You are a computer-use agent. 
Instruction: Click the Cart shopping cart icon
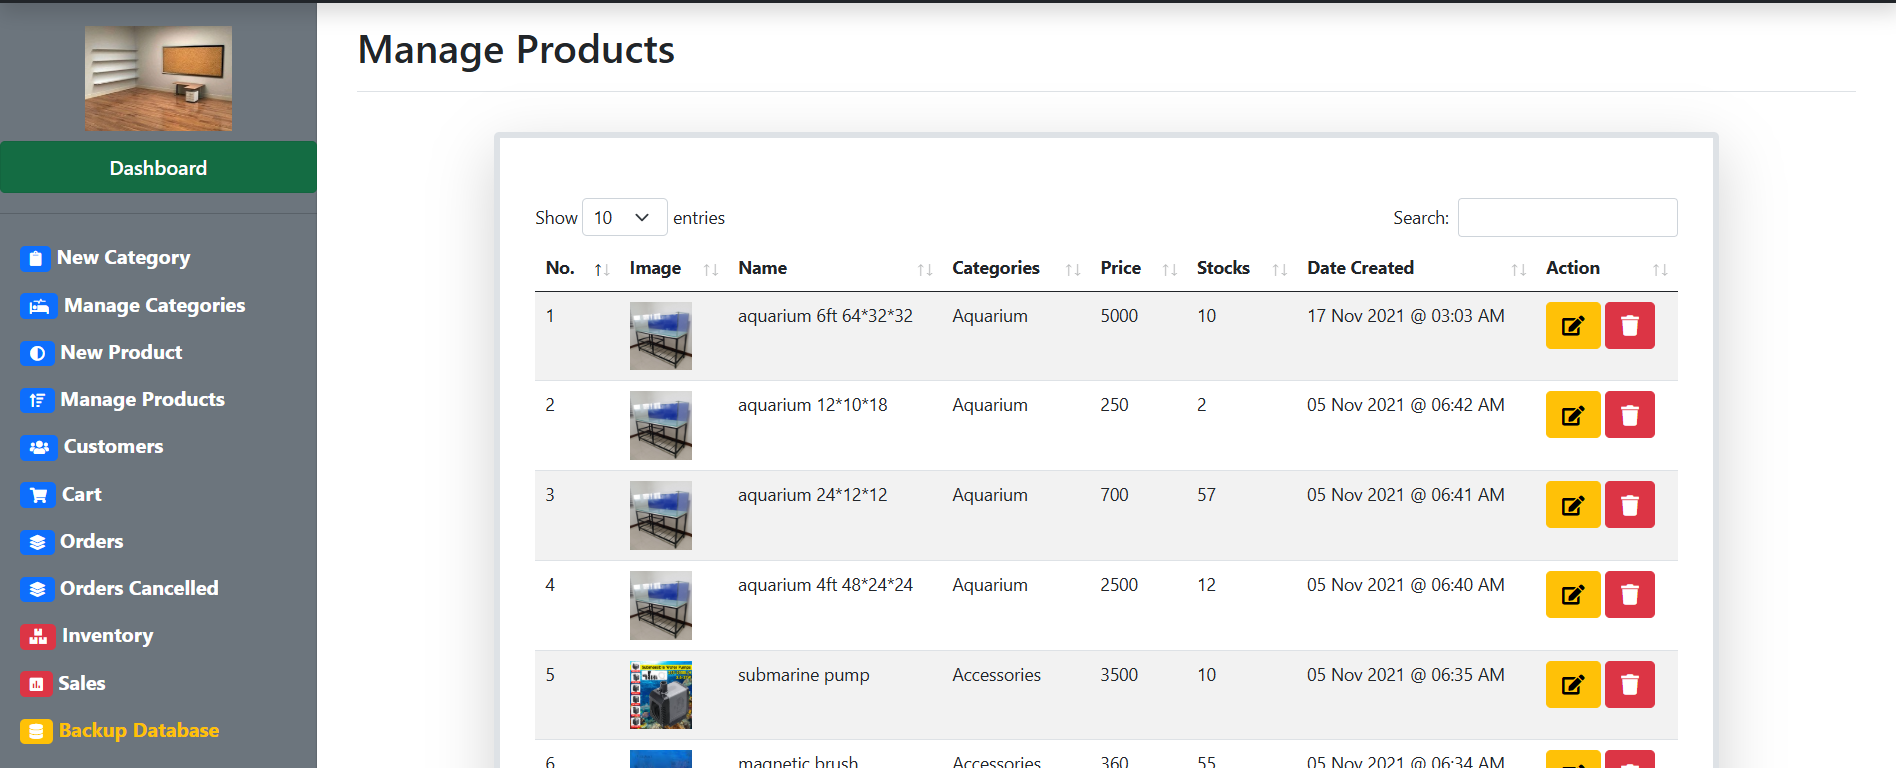pos(38,495)
